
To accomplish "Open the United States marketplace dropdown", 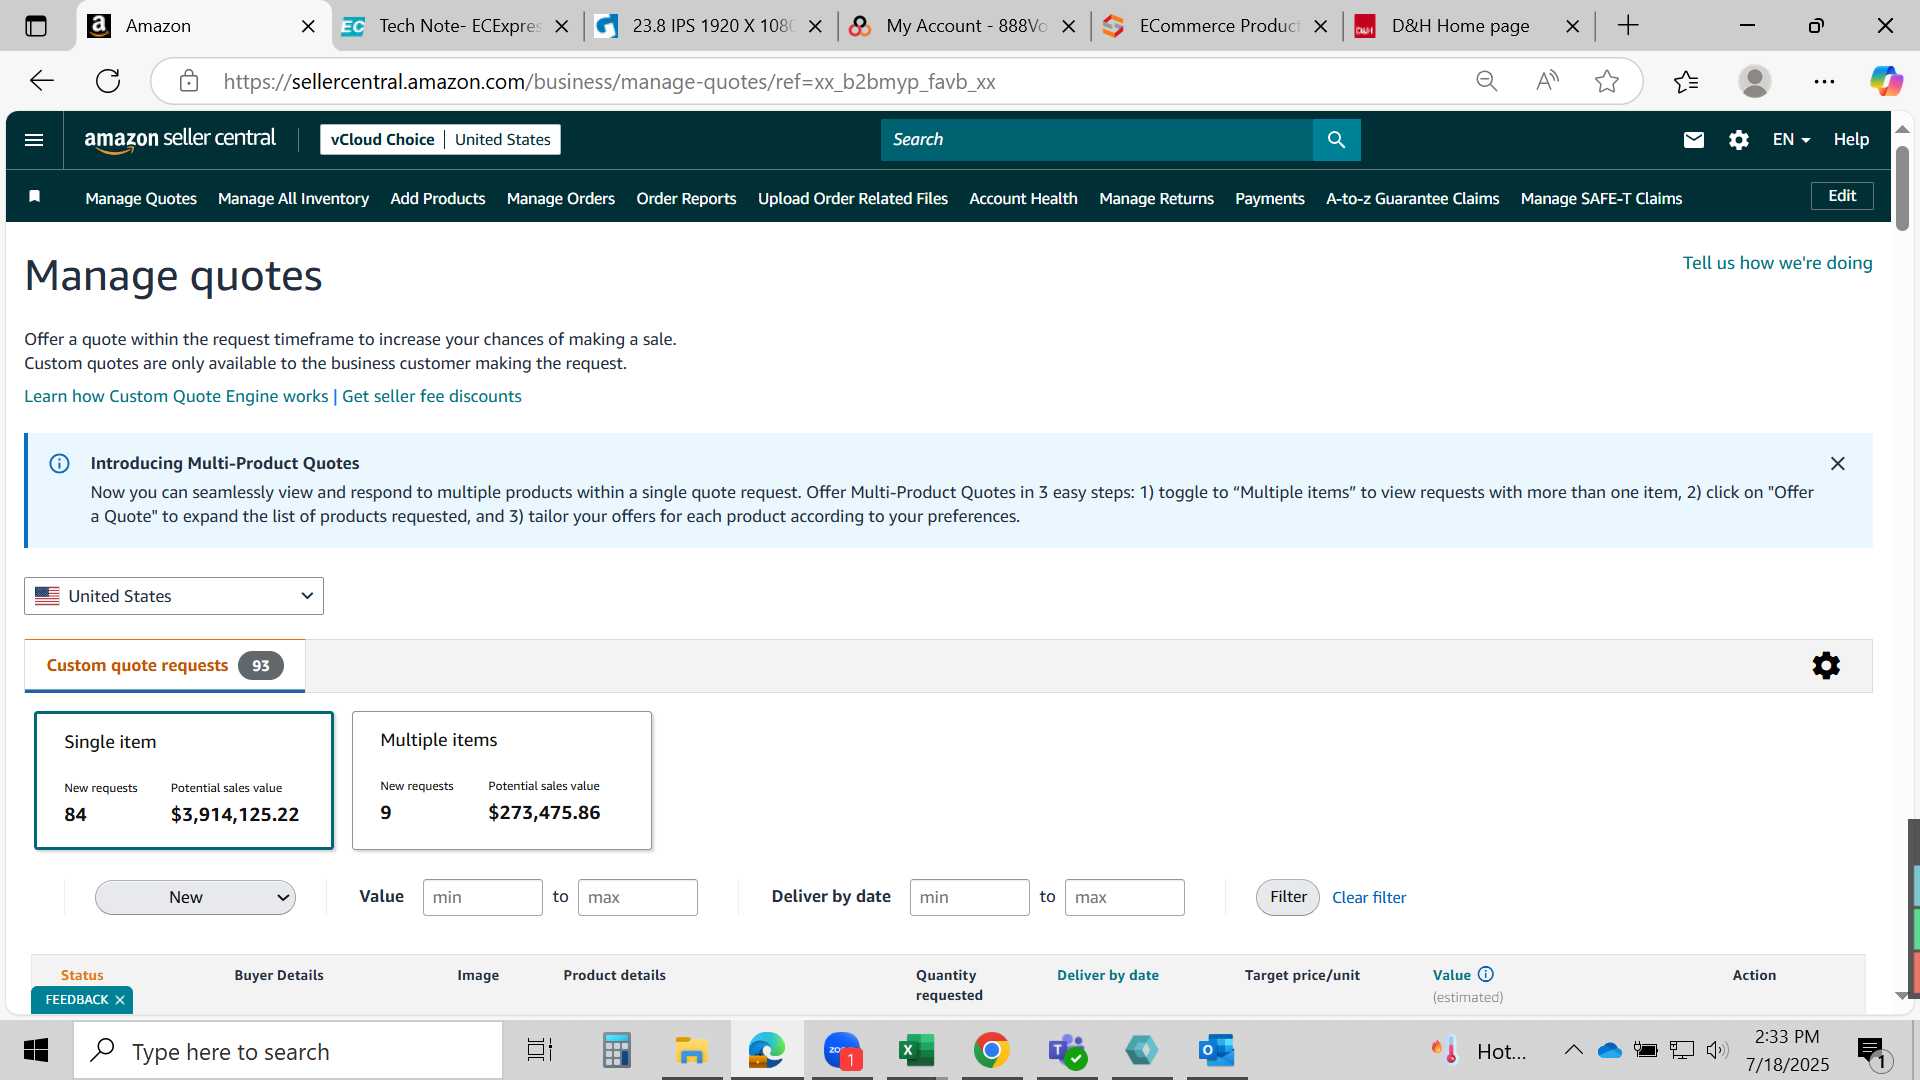I will coord(174,596).
